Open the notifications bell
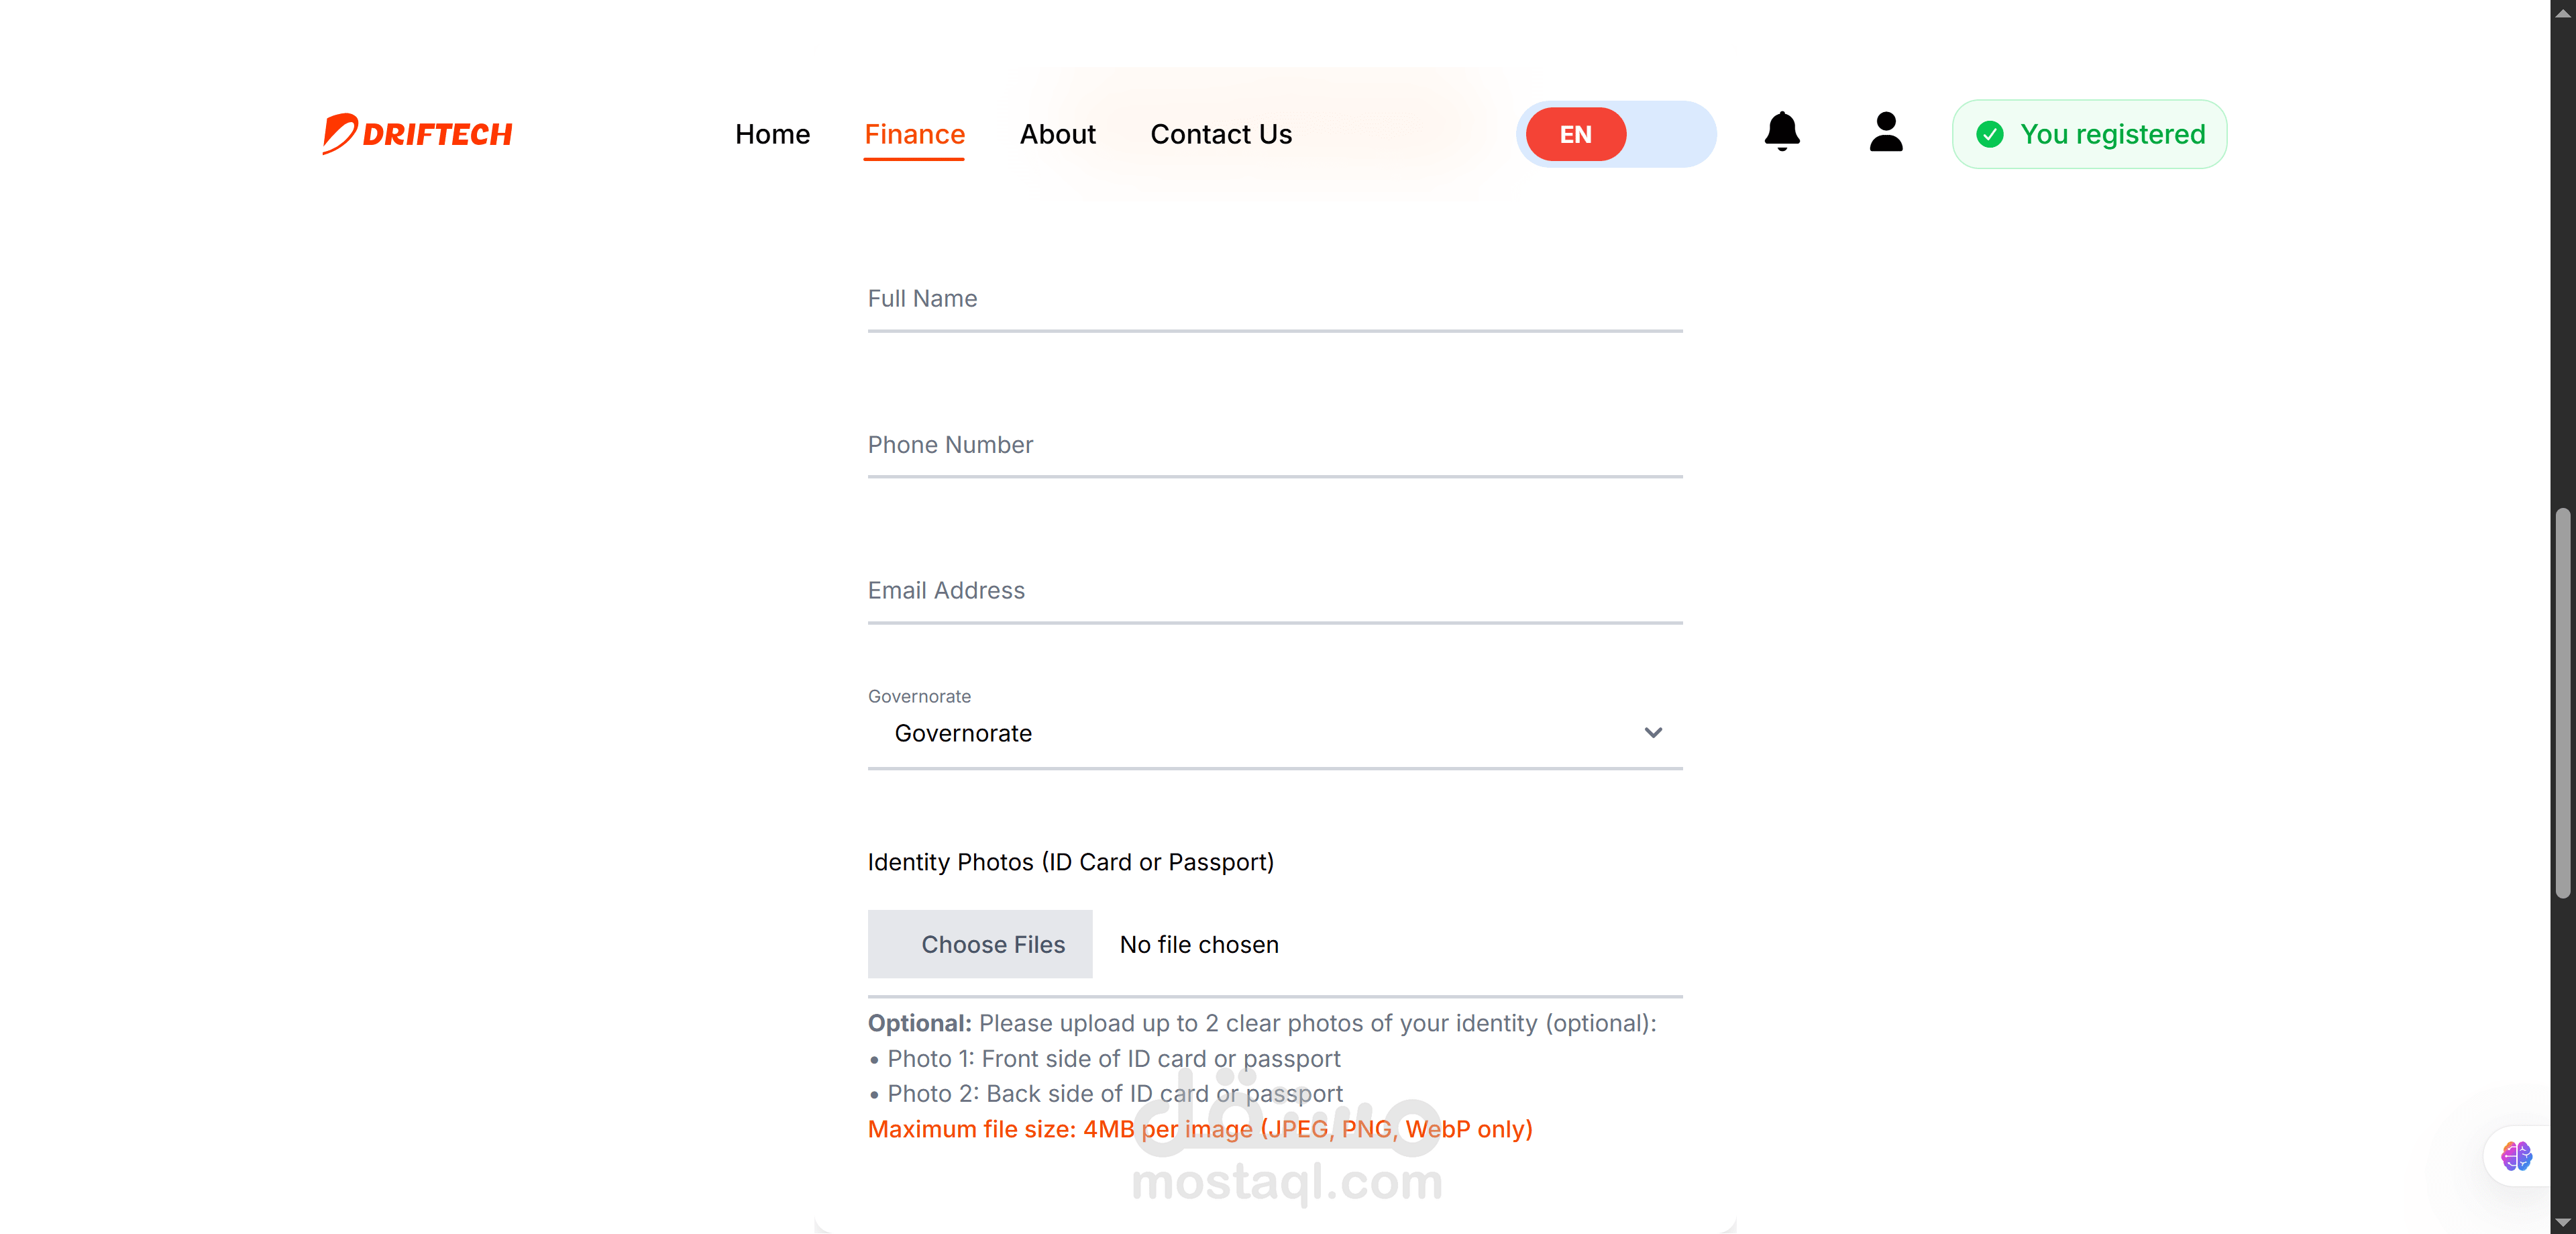This screenshot has width=2576, height=1234. coord(1781,132)
